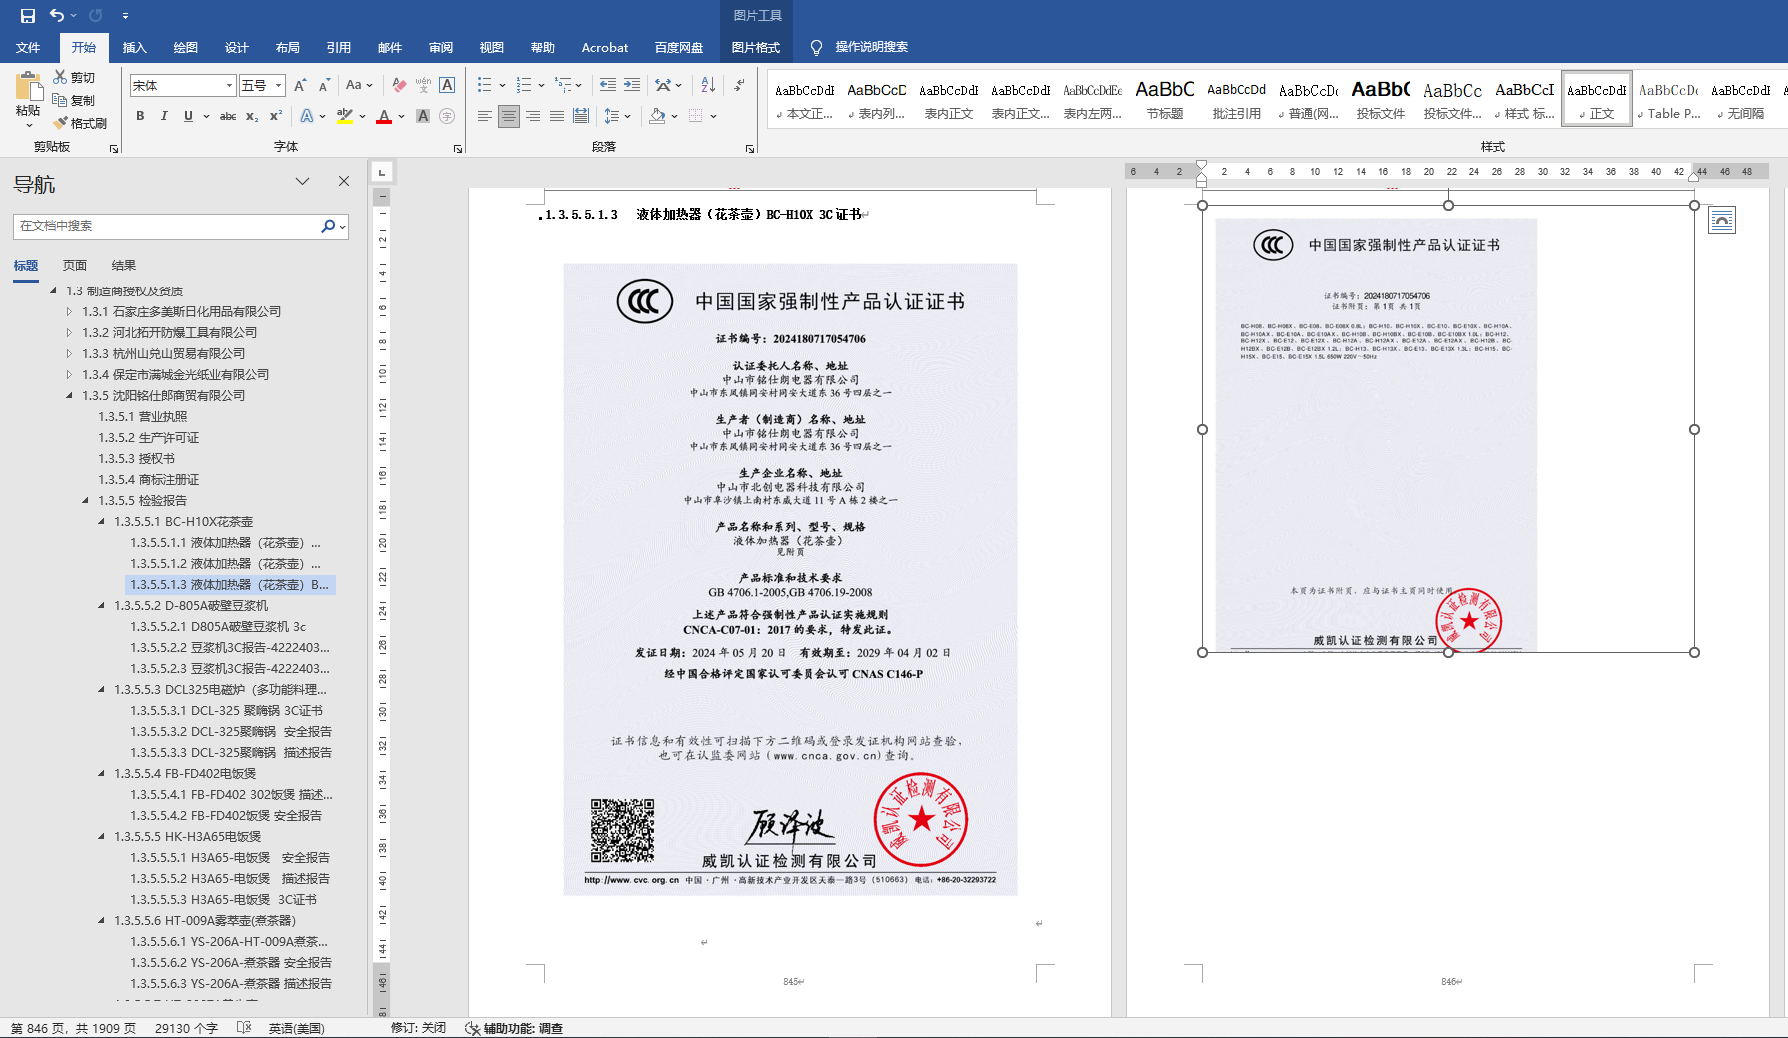Screen dimensions: 1788x1038
Task: Align the paragraph to the left
Action: (485, 116)
